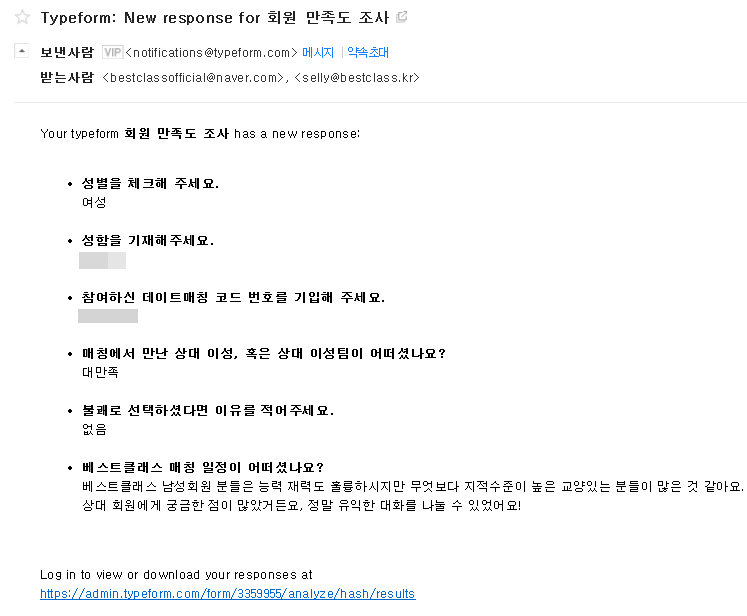Click the 없음 answer text

[x=94, y=429]
